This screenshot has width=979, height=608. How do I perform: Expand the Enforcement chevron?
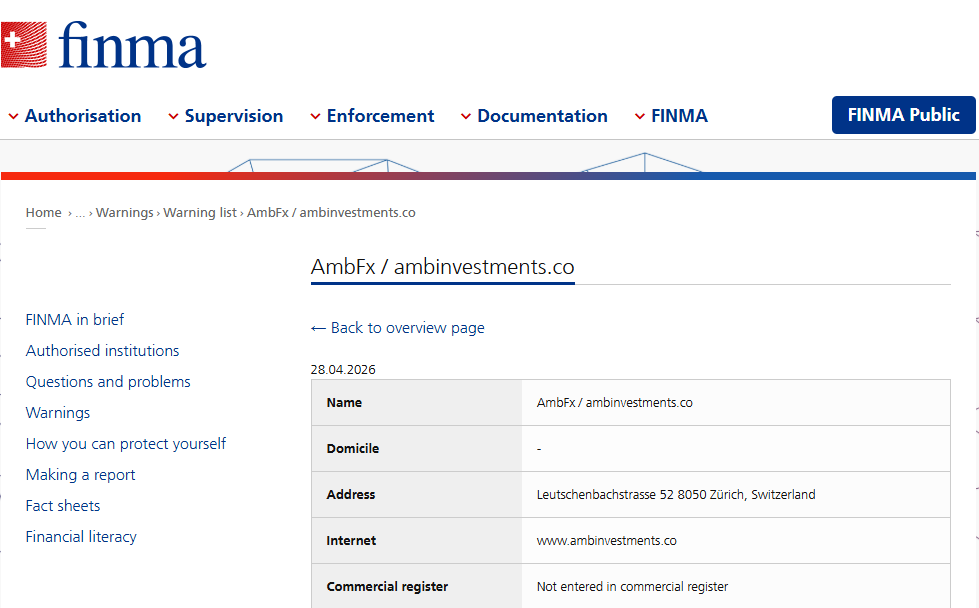(x=315, y=117)
